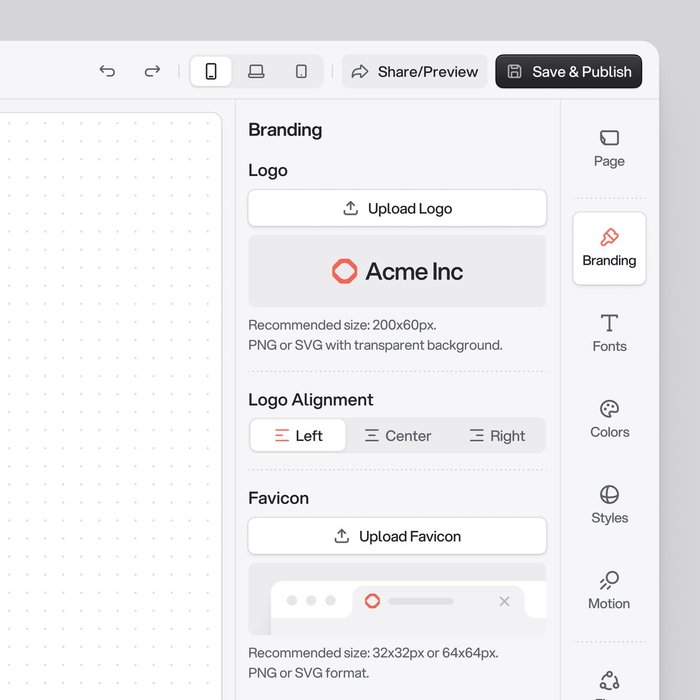Click the "Branding" panel title
Screen dimensions: 700x700
pyautogui.click(x=285, y=130)
